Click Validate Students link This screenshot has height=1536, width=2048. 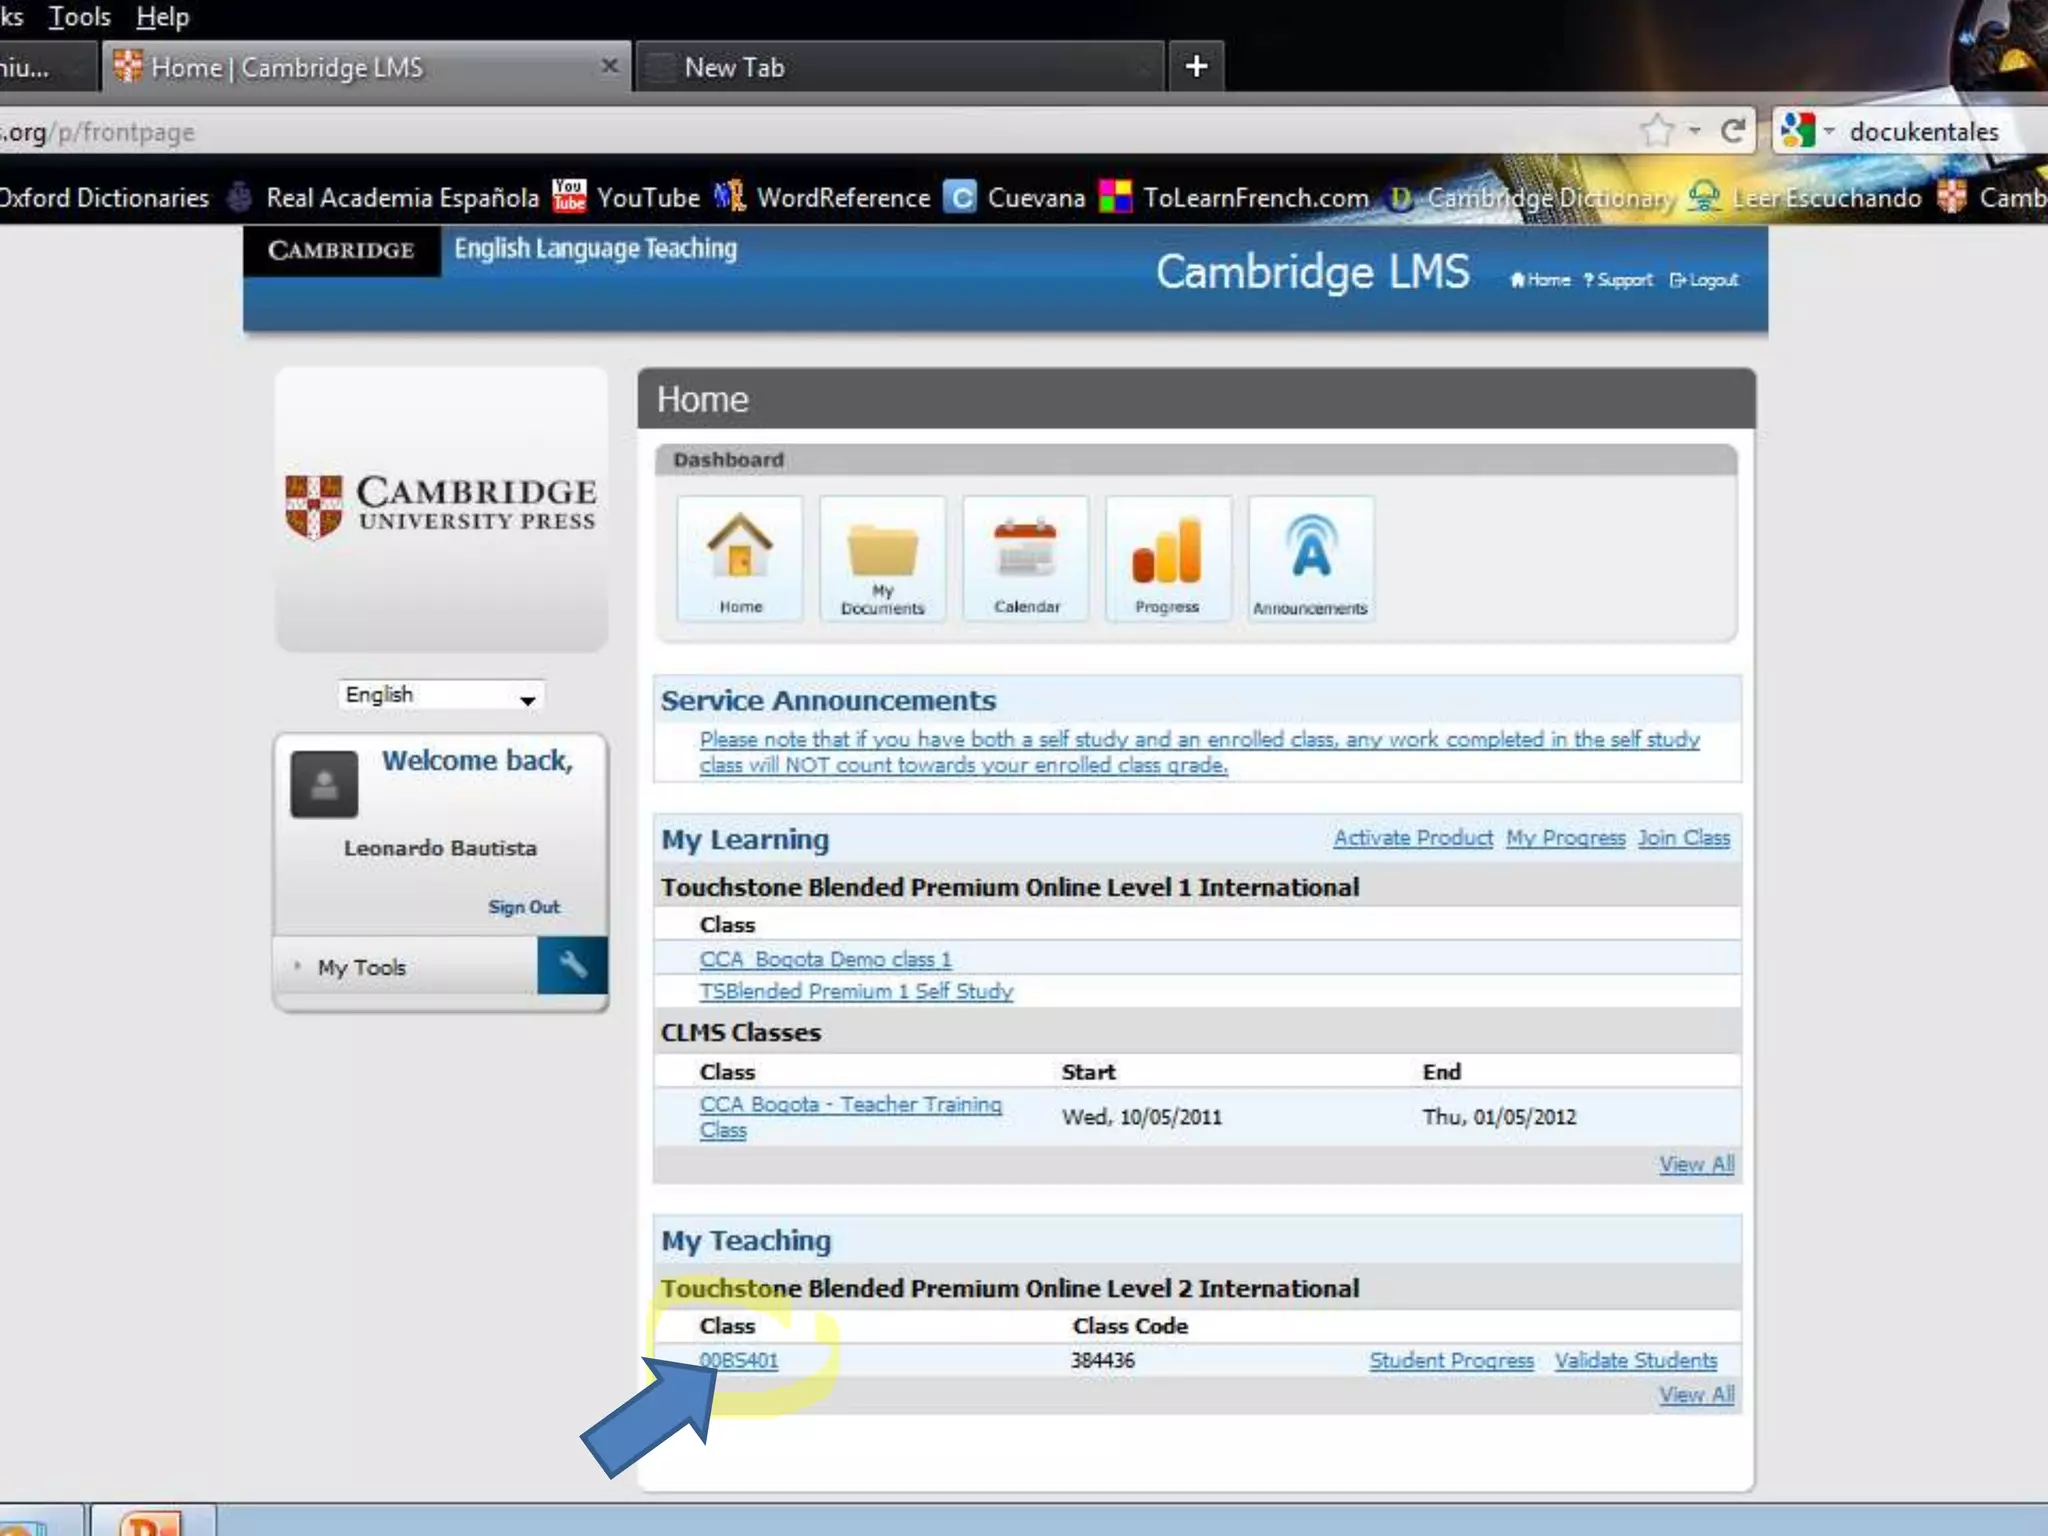1635,1360
